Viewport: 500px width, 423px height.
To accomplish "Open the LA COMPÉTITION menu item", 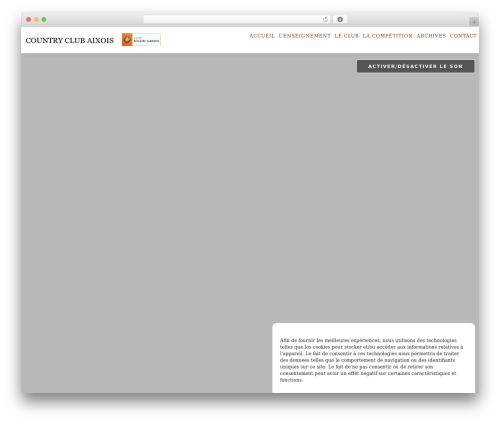I will click(x=388, y=36).
